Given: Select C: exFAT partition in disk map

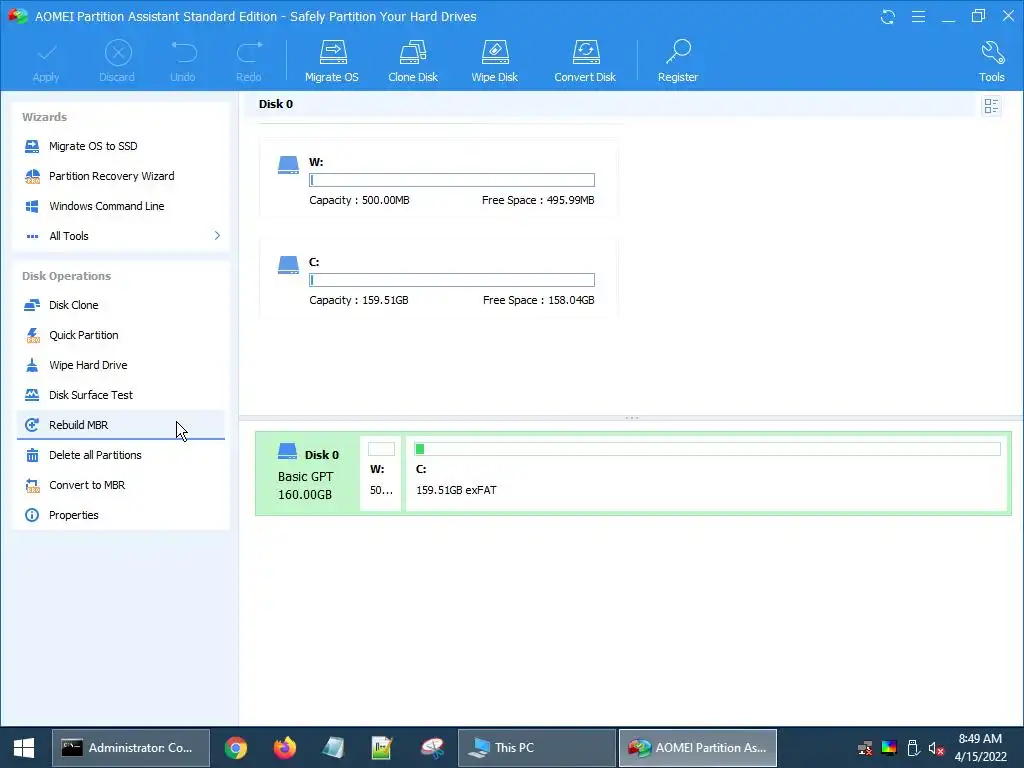Looking at the screenshot, I should [707, 473].
